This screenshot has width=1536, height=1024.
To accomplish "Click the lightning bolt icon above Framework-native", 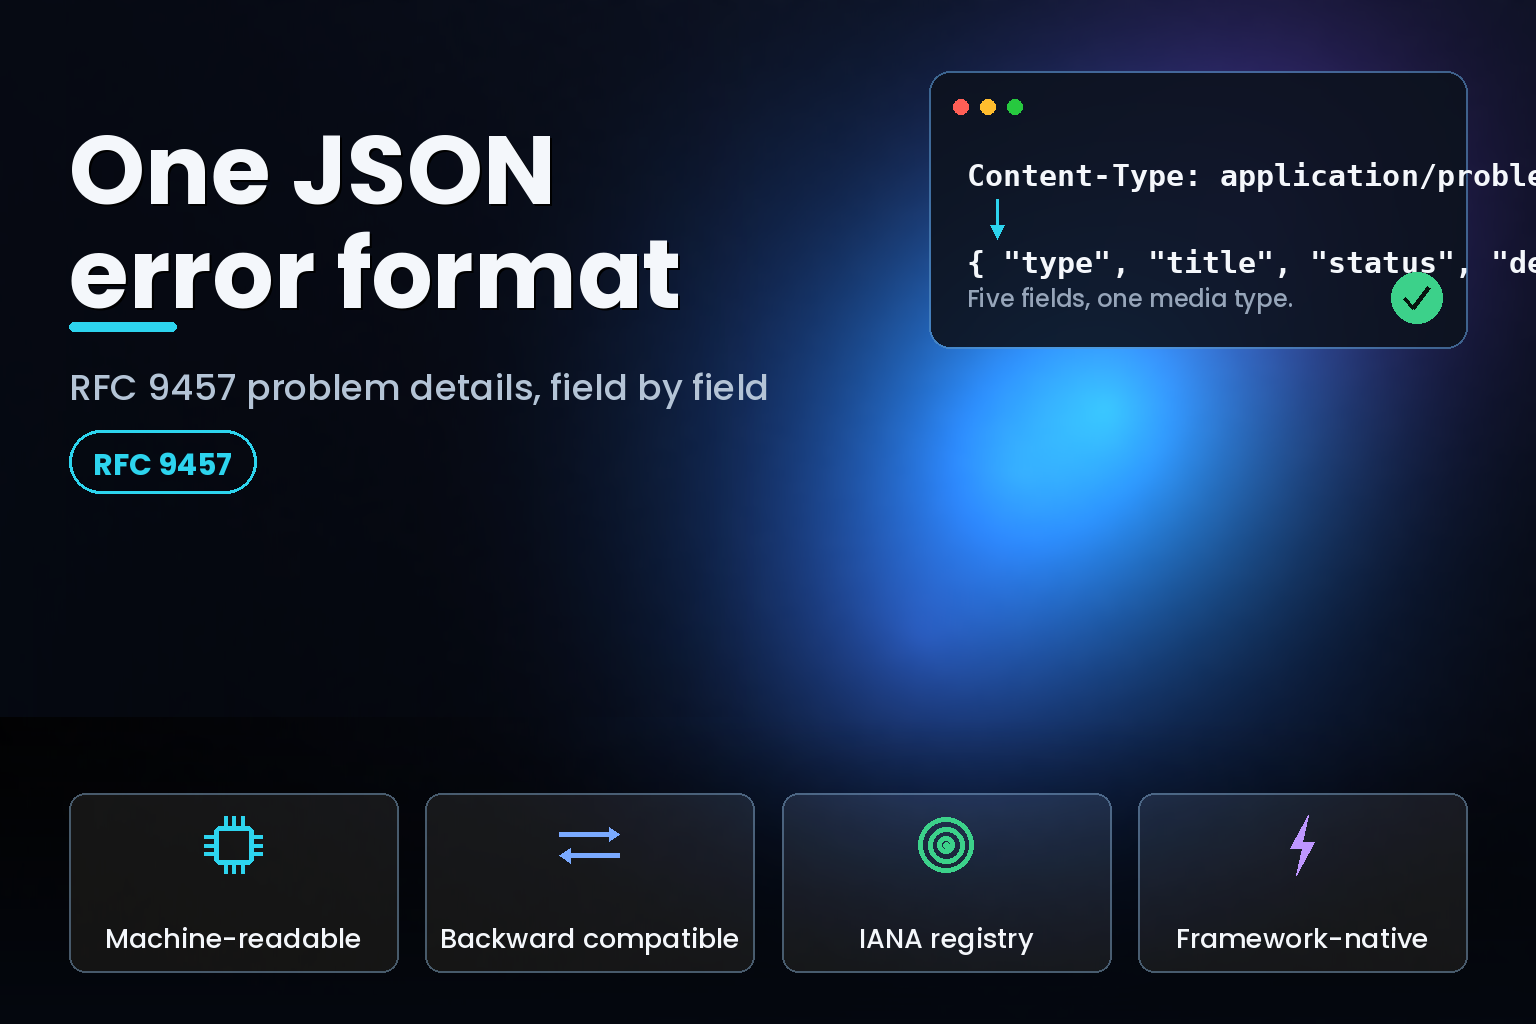I will [x=1302, y=845].
